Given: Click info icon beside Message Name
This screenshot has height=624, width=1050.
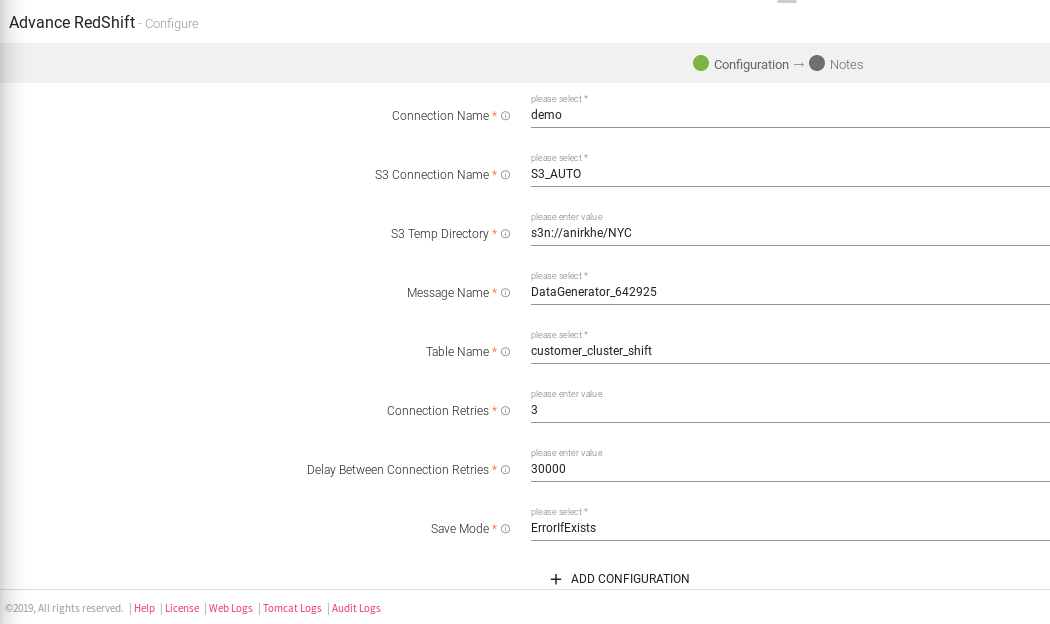Looking at the screenshot, I should (x=505, y=293).
